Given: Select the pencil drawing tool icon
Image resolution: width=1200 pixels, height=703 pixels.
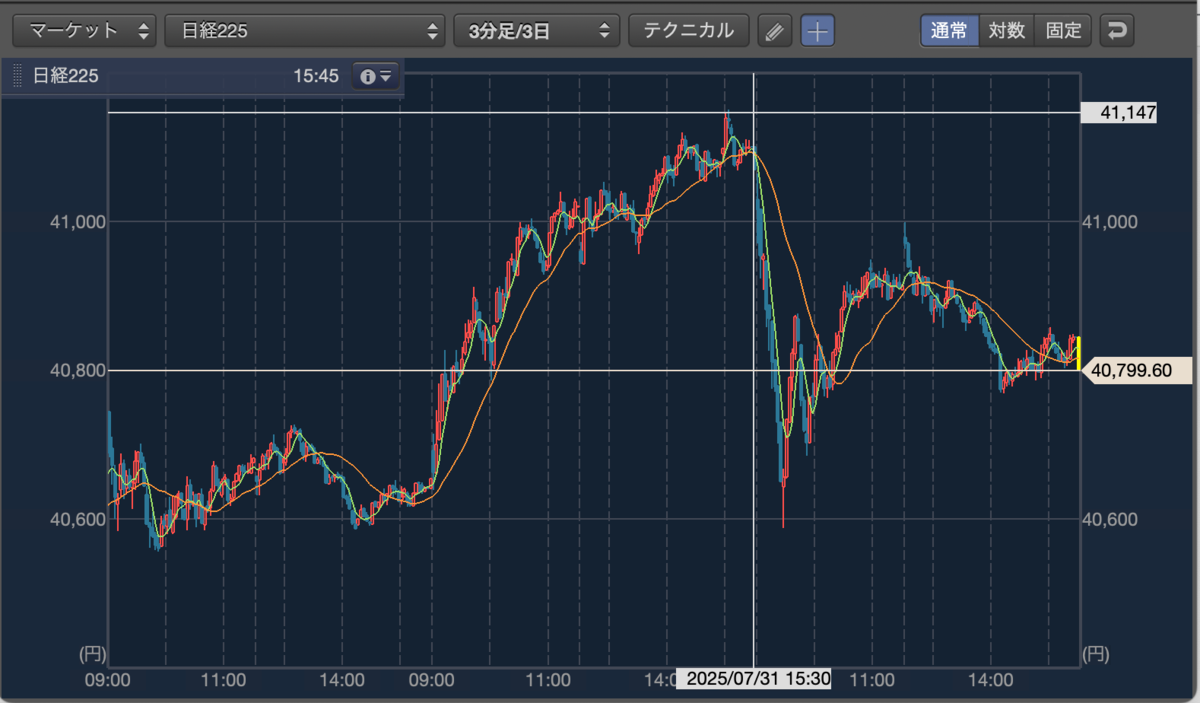Looking at the screenshot, I should [x=774, y=31].
